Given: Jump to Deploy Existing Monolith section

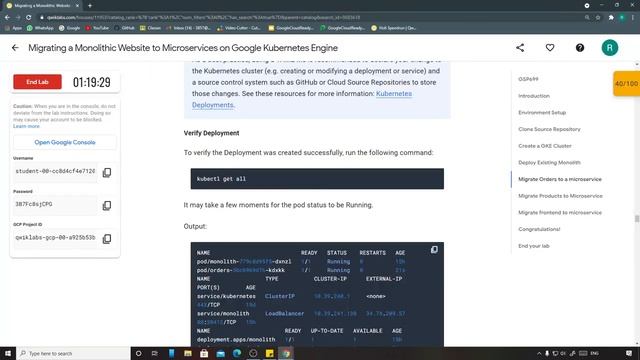Looking at the screenshot, I should pyautogui.click(x=549, y=163).
